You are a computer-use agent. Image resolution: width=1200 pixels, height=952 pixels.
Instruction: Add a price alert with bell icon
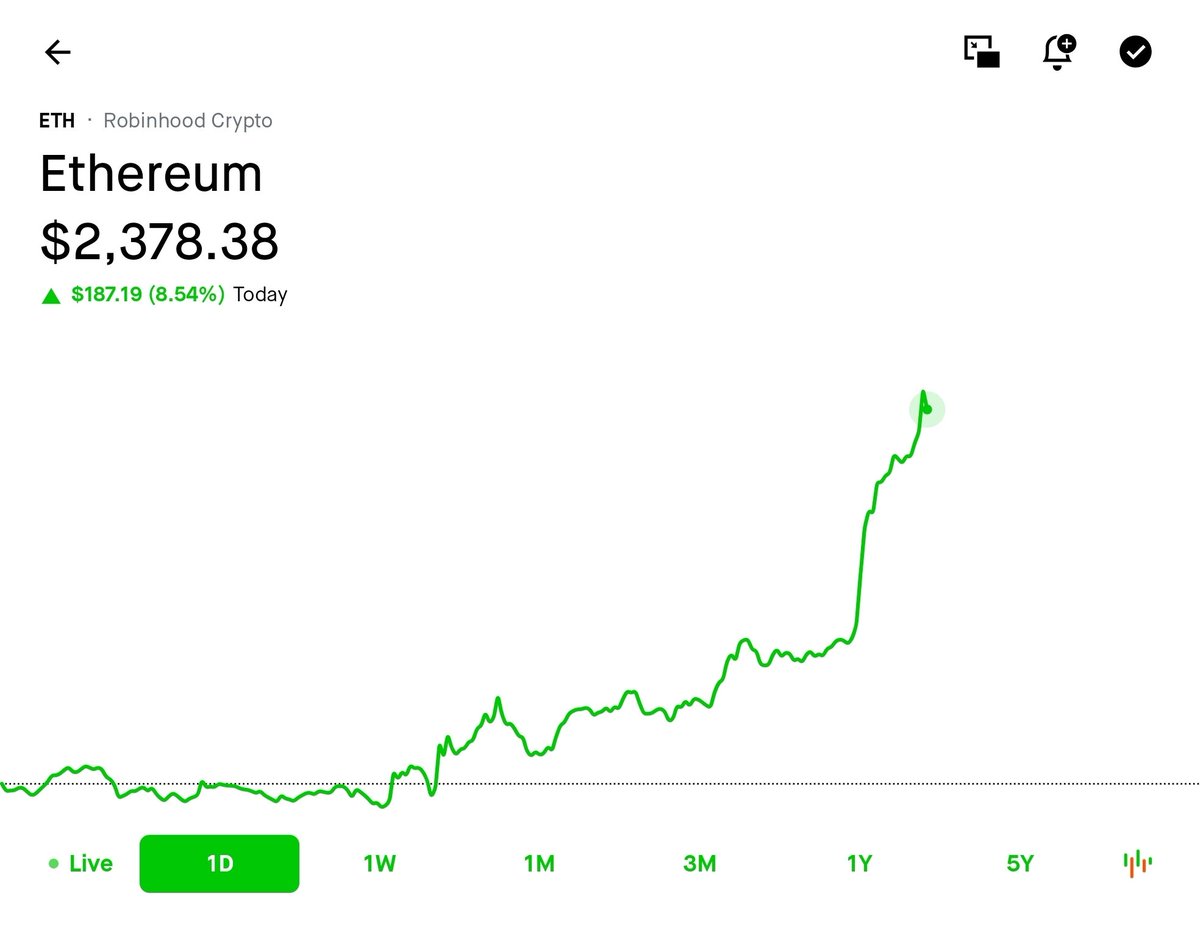tap(1059, 51)
